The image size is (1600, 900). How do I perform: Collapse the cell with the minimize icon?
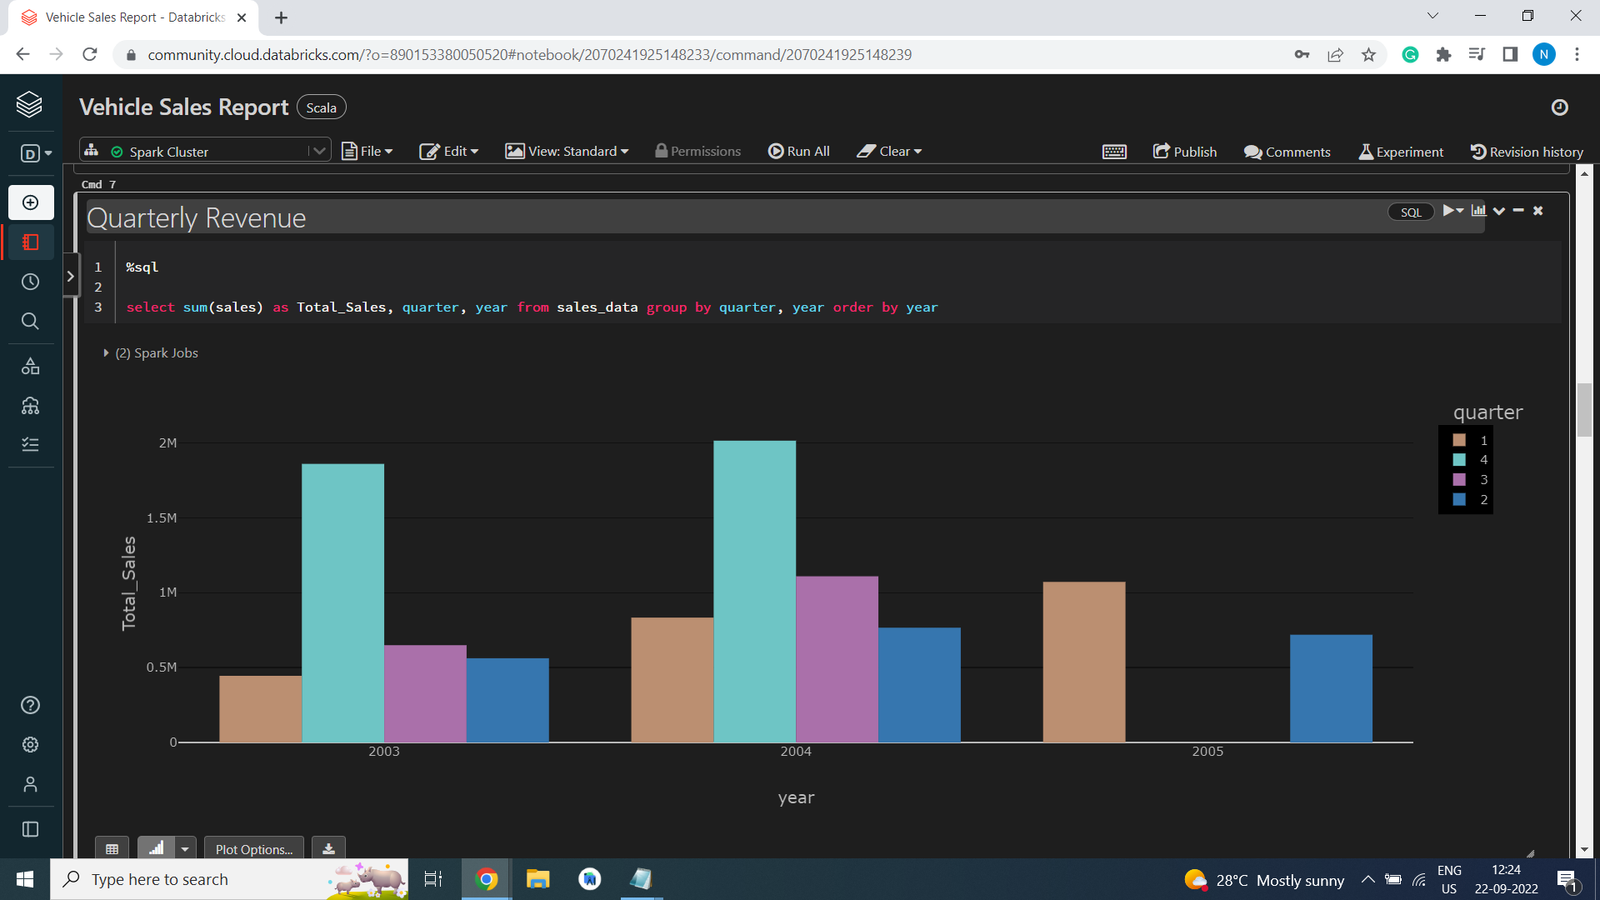tap(1517, 211)
